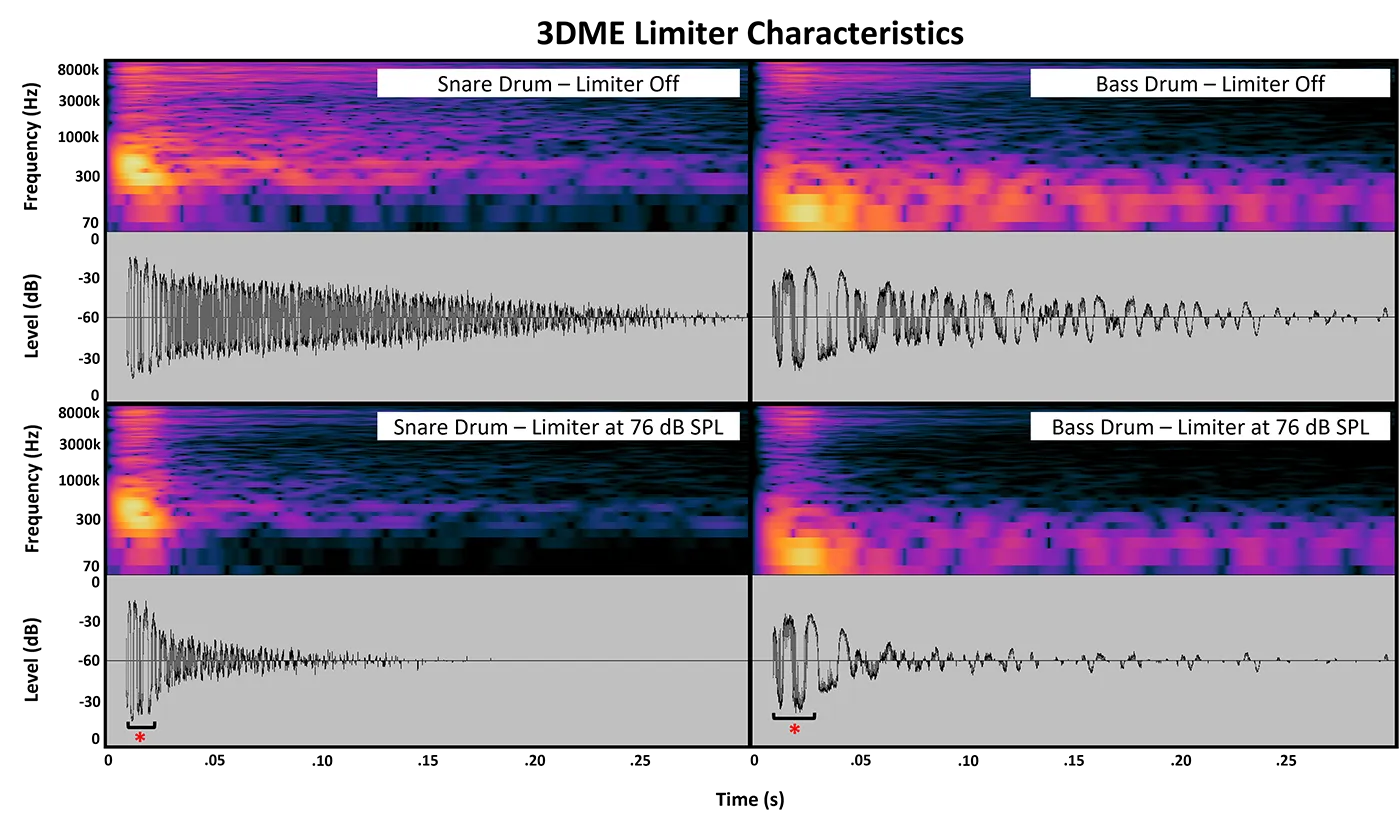The height and width of the screenshot is (824, 1400).
Task: Click "3000k" tick on the 76 dB limiter frequency axis
Action: tap(78, 444)
